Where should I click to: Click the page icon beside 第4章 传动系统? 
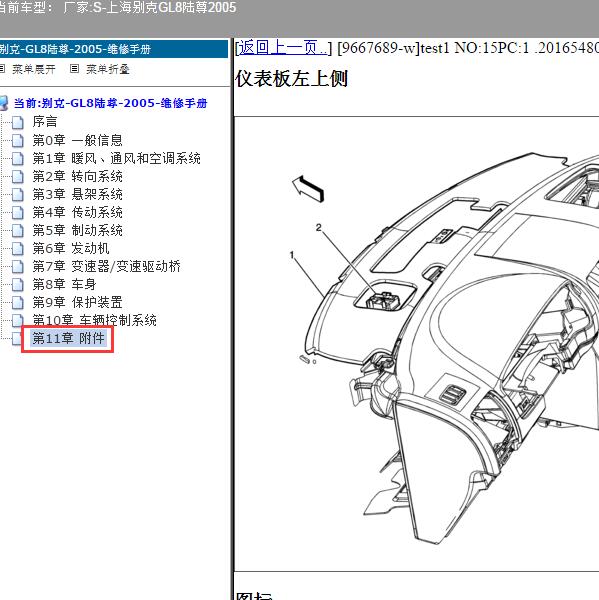18,212
